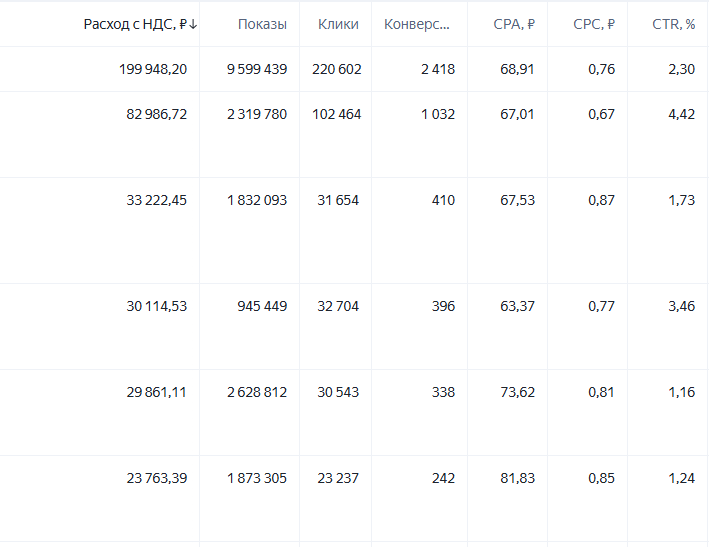Click the spend value 30 114,53
Viewport: 709px width, 547px height.
[156, 307]
